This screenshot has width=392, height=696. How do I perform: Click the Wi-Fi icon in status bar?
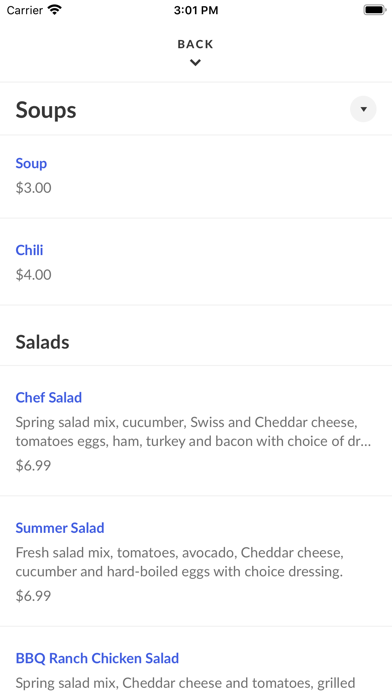click(55, 10)
